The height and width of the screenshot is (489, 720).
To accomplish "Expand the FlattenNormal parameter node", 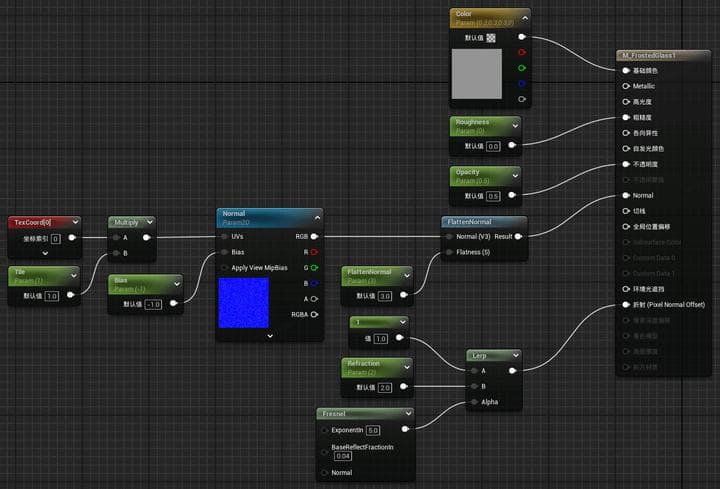I will (x=406, y=275).
